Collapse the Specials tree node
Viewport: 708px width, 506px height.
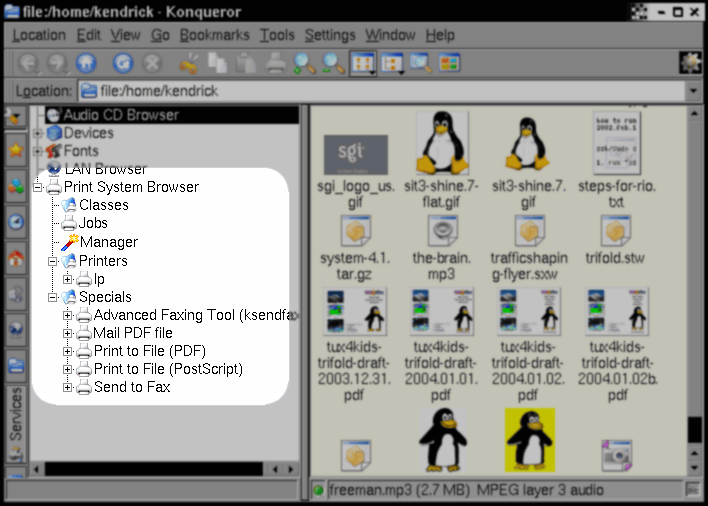(x=53, y=297)
